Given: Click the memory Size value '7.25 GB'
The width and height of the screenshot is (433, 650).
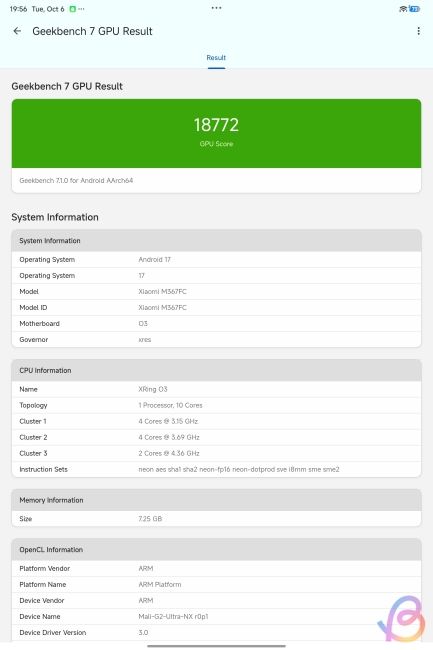Looking at the screenshot, I should click(x=150, y=519).
